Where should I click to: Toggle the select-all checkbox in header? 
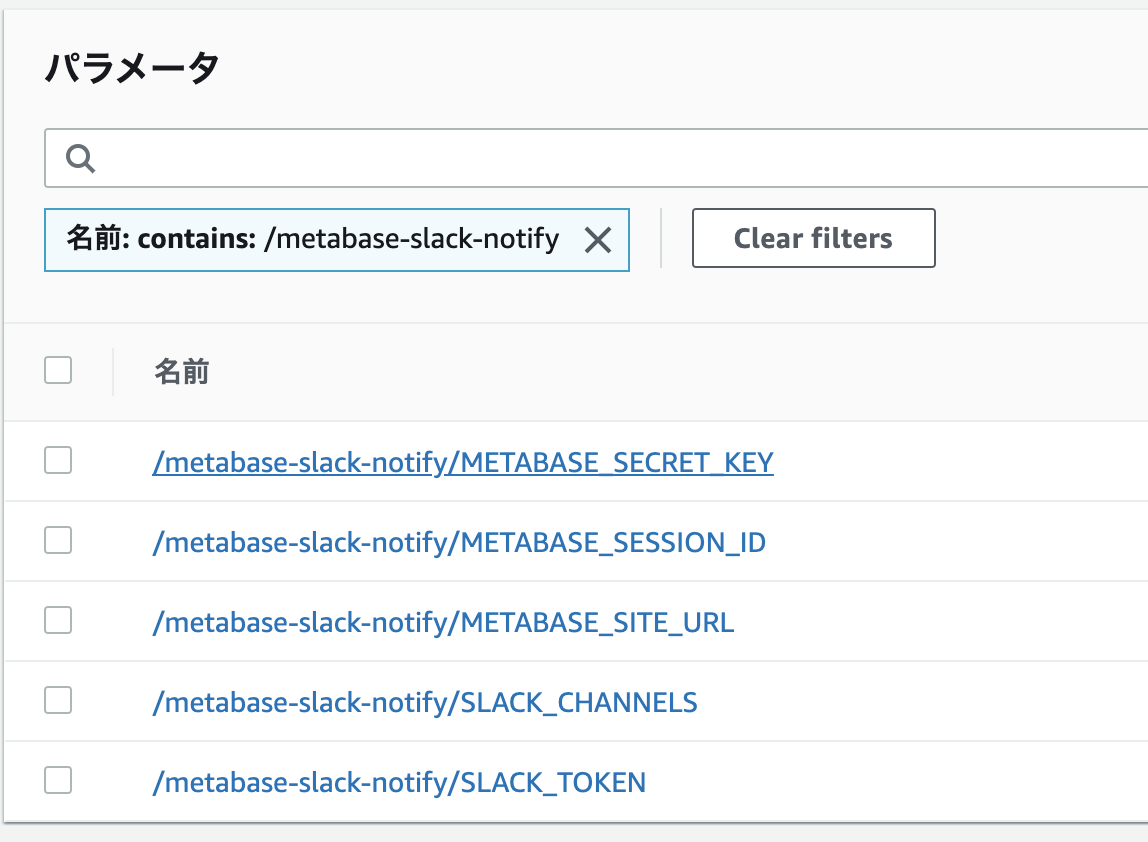[58, 371]
